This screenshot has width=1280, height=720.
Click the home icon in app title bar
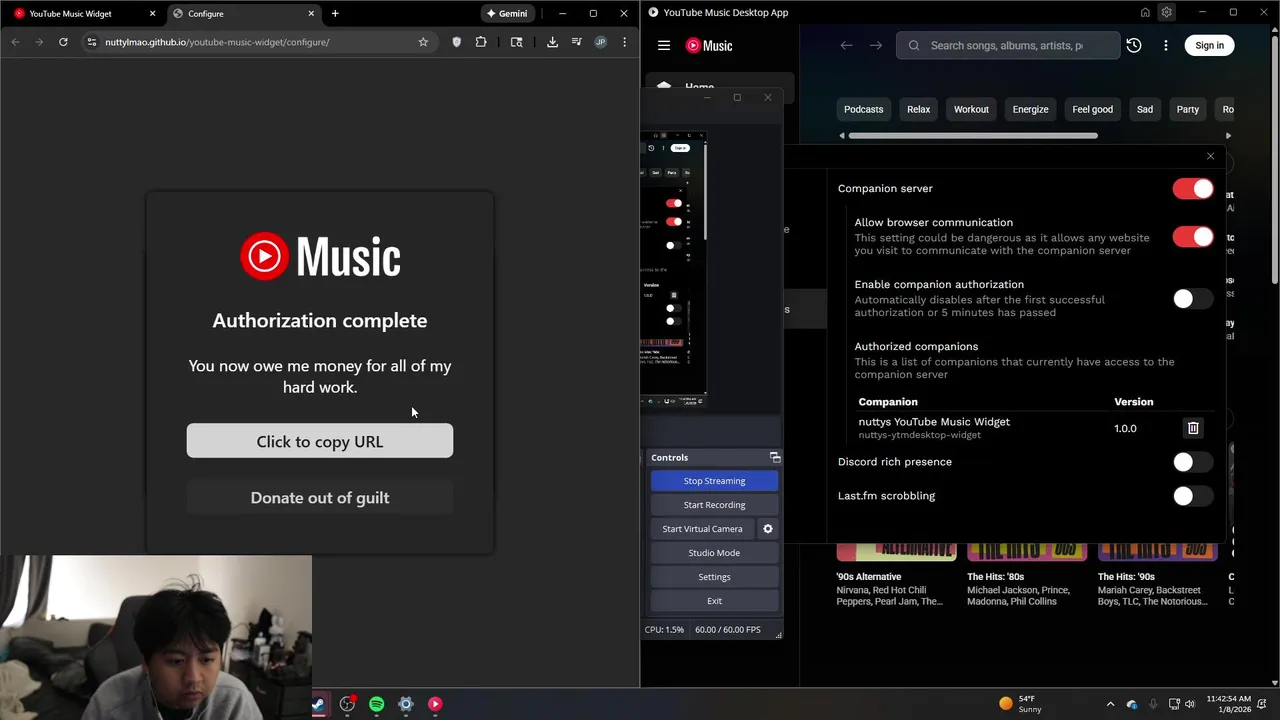[1145, 13]
